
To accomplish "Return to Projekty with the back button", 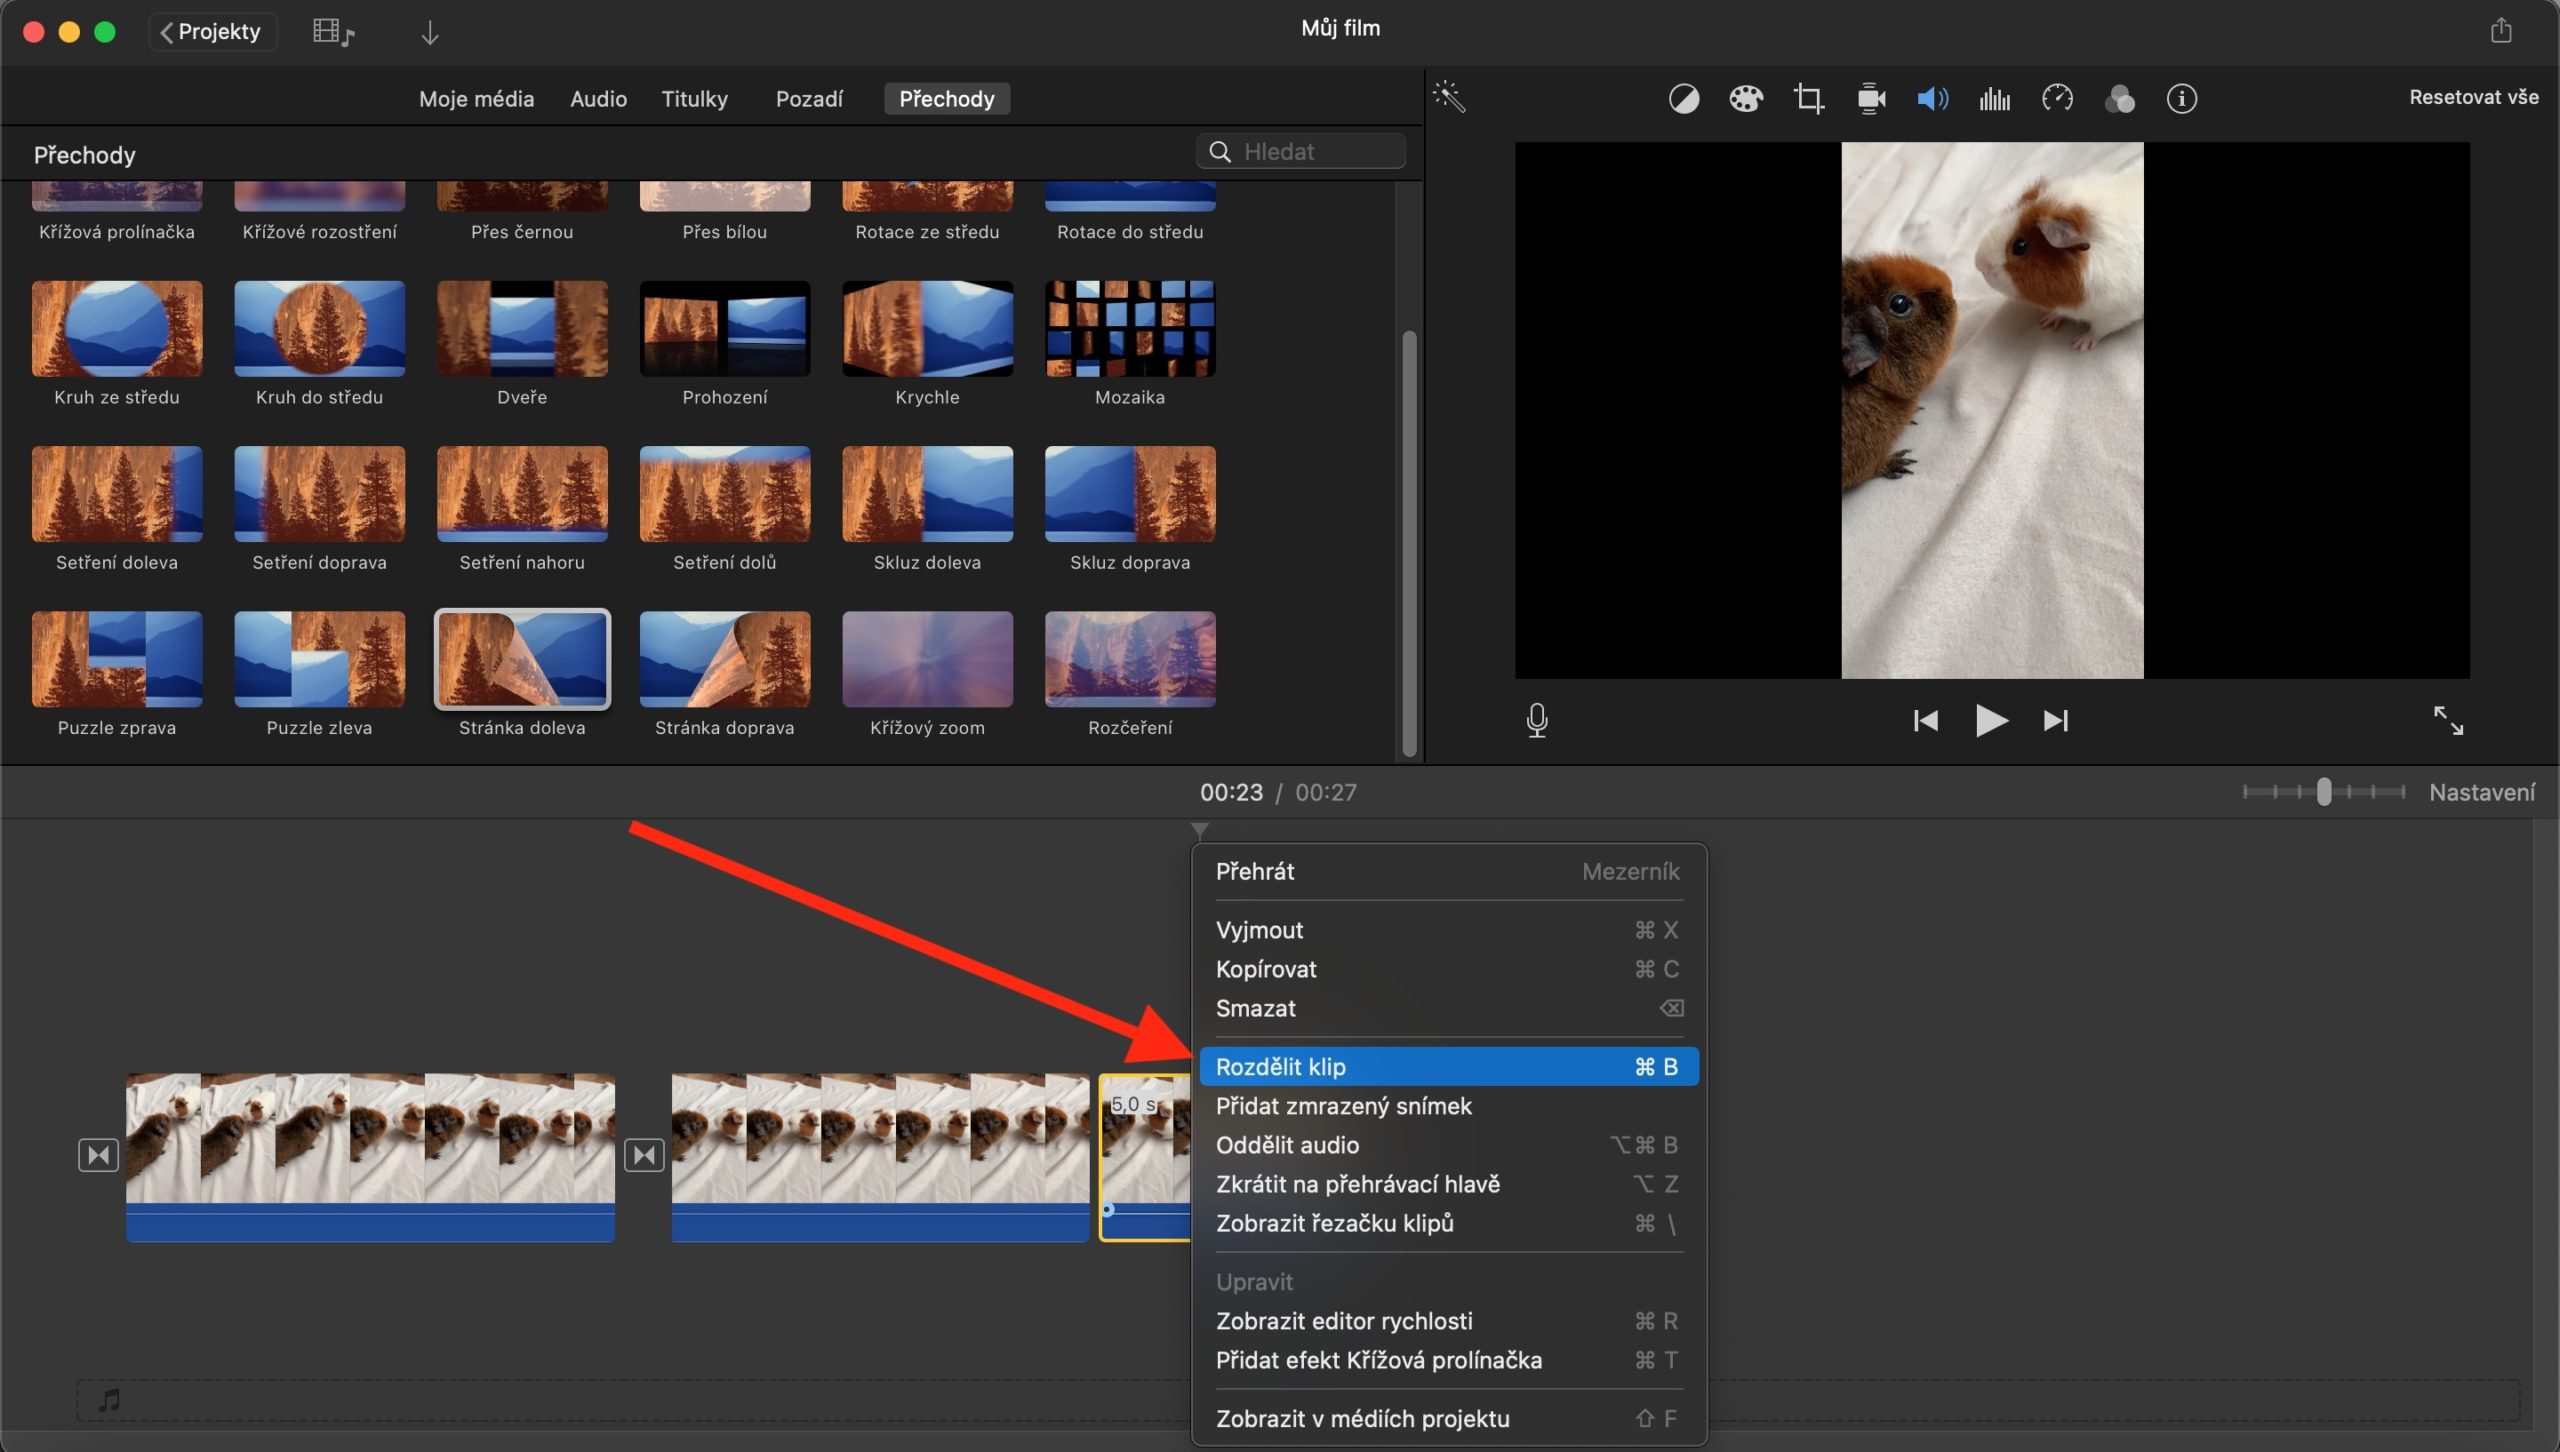I will [211, 31].
